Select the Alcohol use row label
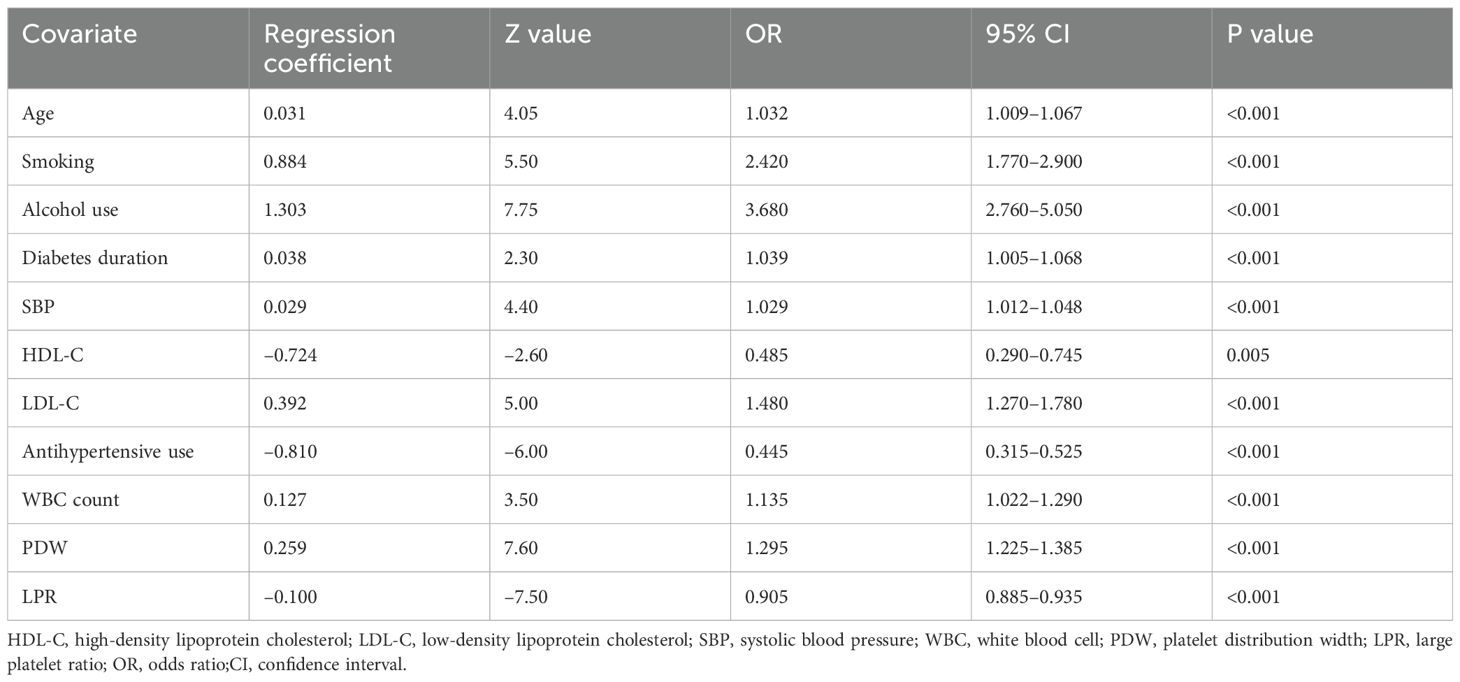 [x=64, y=210]
